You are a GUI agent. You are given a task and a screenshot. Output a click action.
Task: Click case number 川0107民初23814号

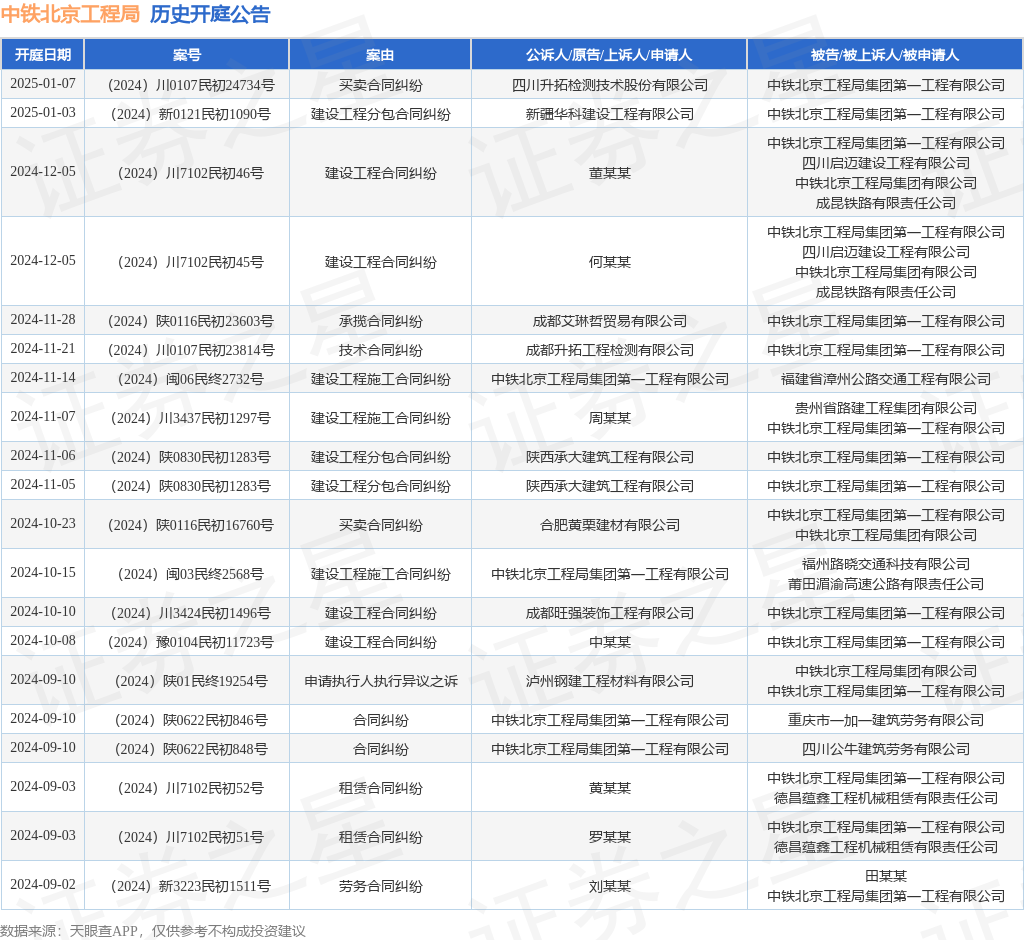coord(191,349)
